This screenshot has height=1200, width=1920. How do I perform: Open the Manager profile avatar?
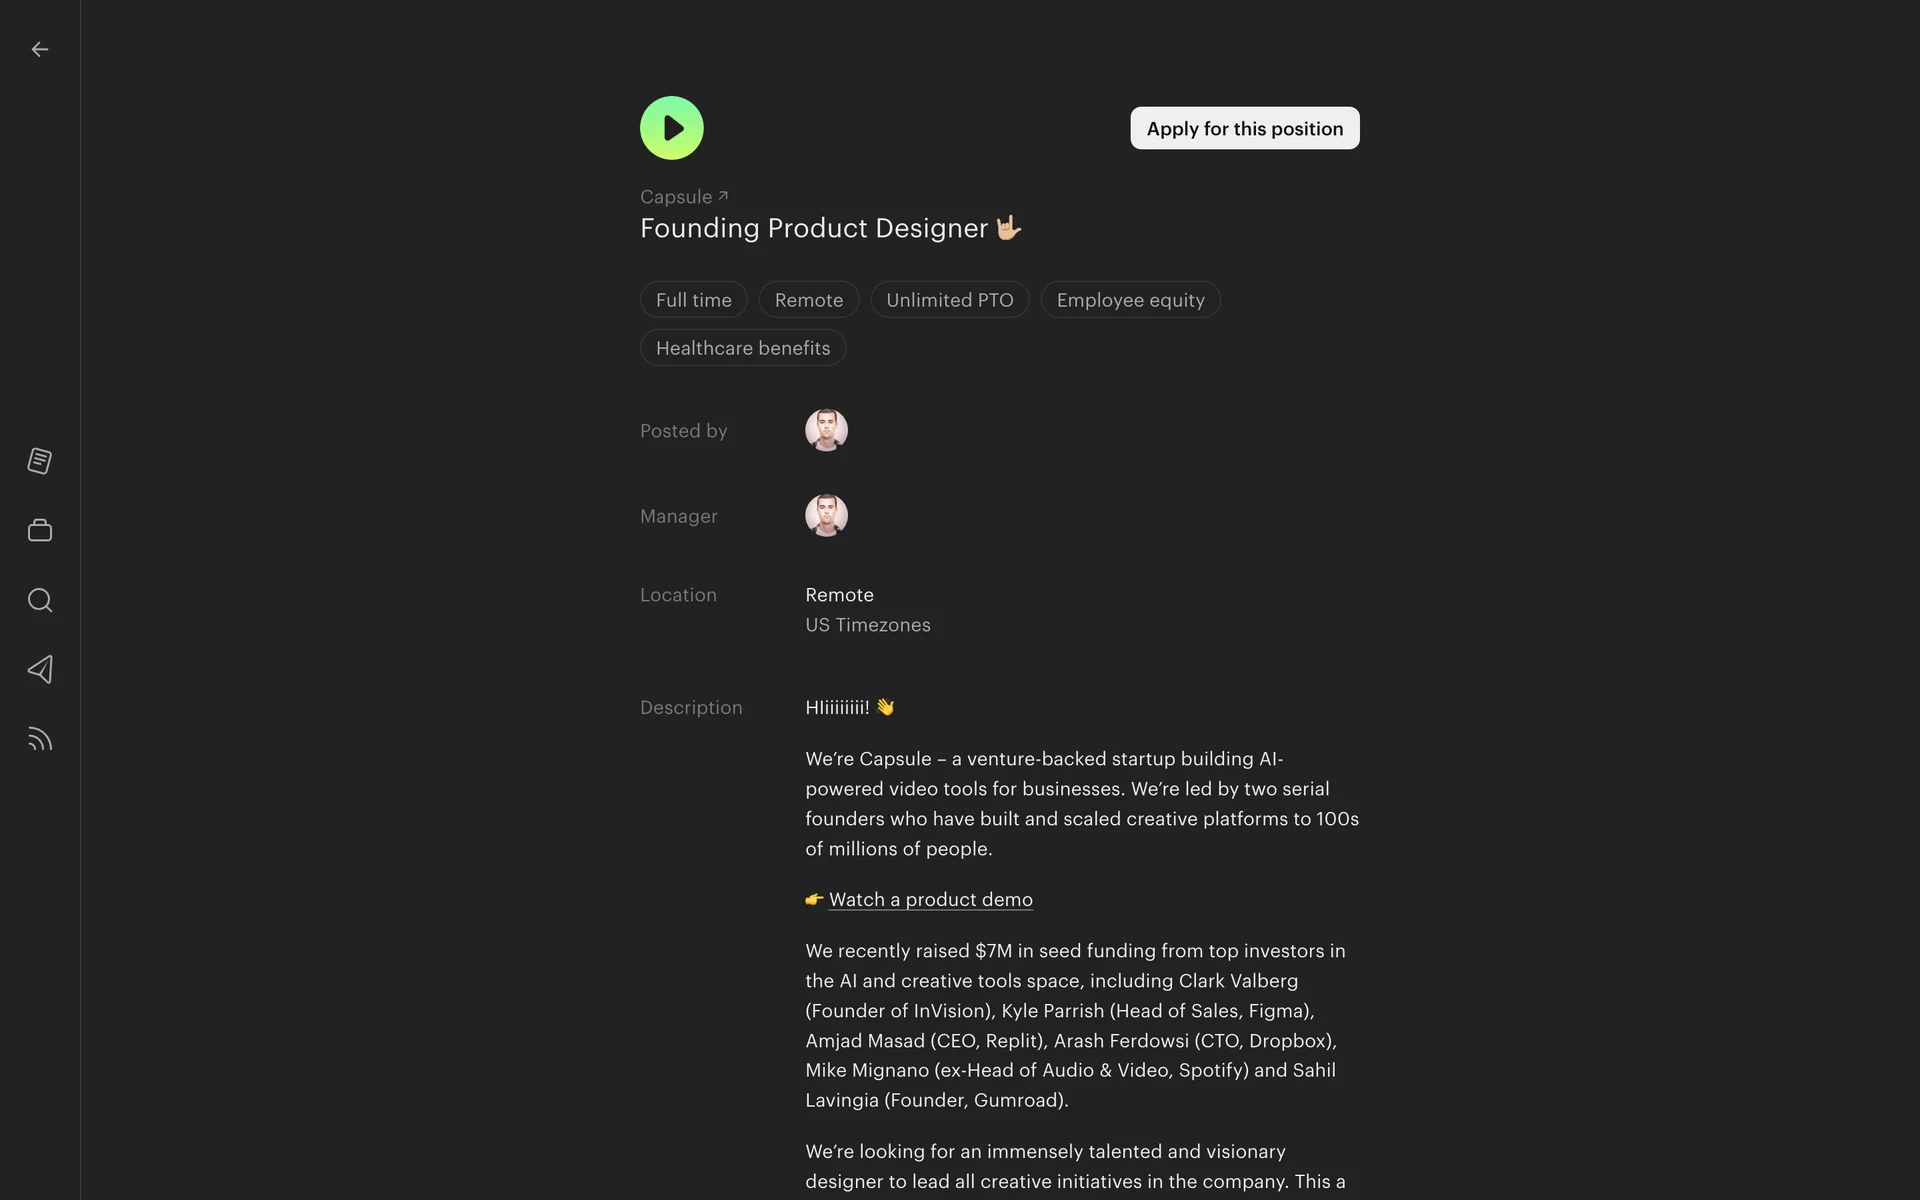(826, 516)
